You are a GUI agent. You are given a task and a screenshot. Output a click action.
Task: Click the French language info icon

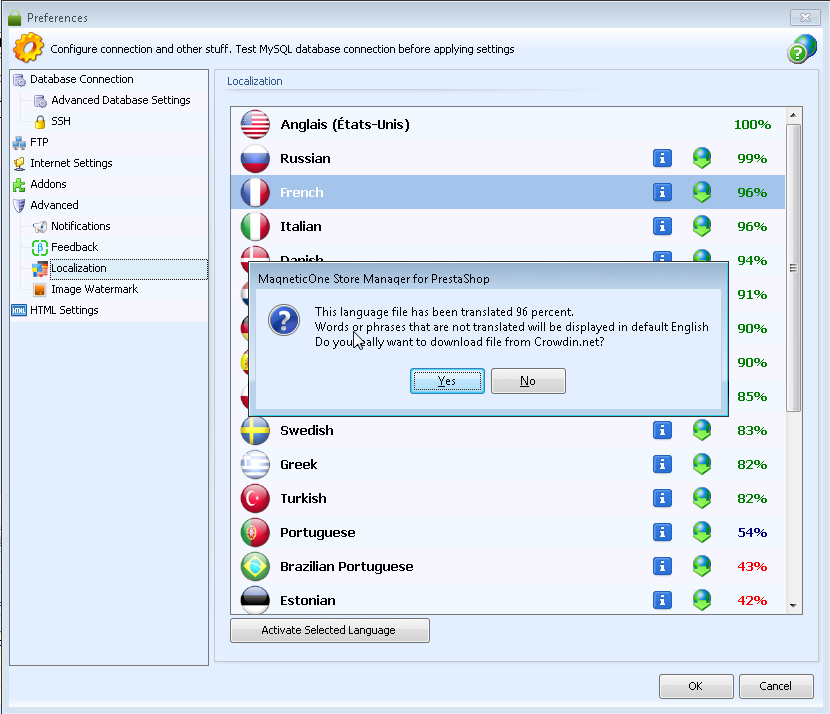click(662, 192)
